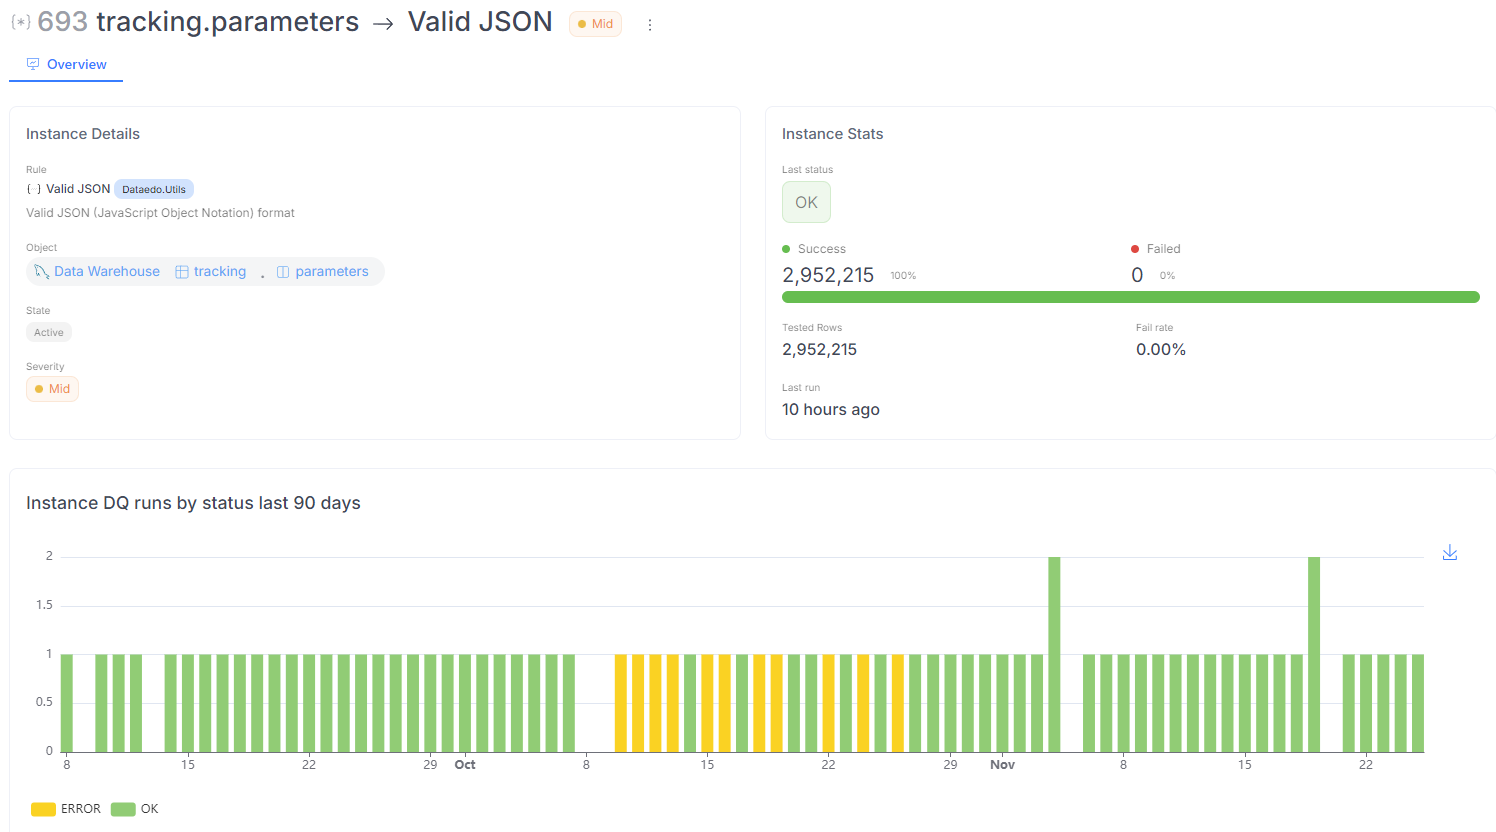Toggle the ERROR legend yellow swatch
Viewport: 1496px width, 832px height.
point(43,809)
